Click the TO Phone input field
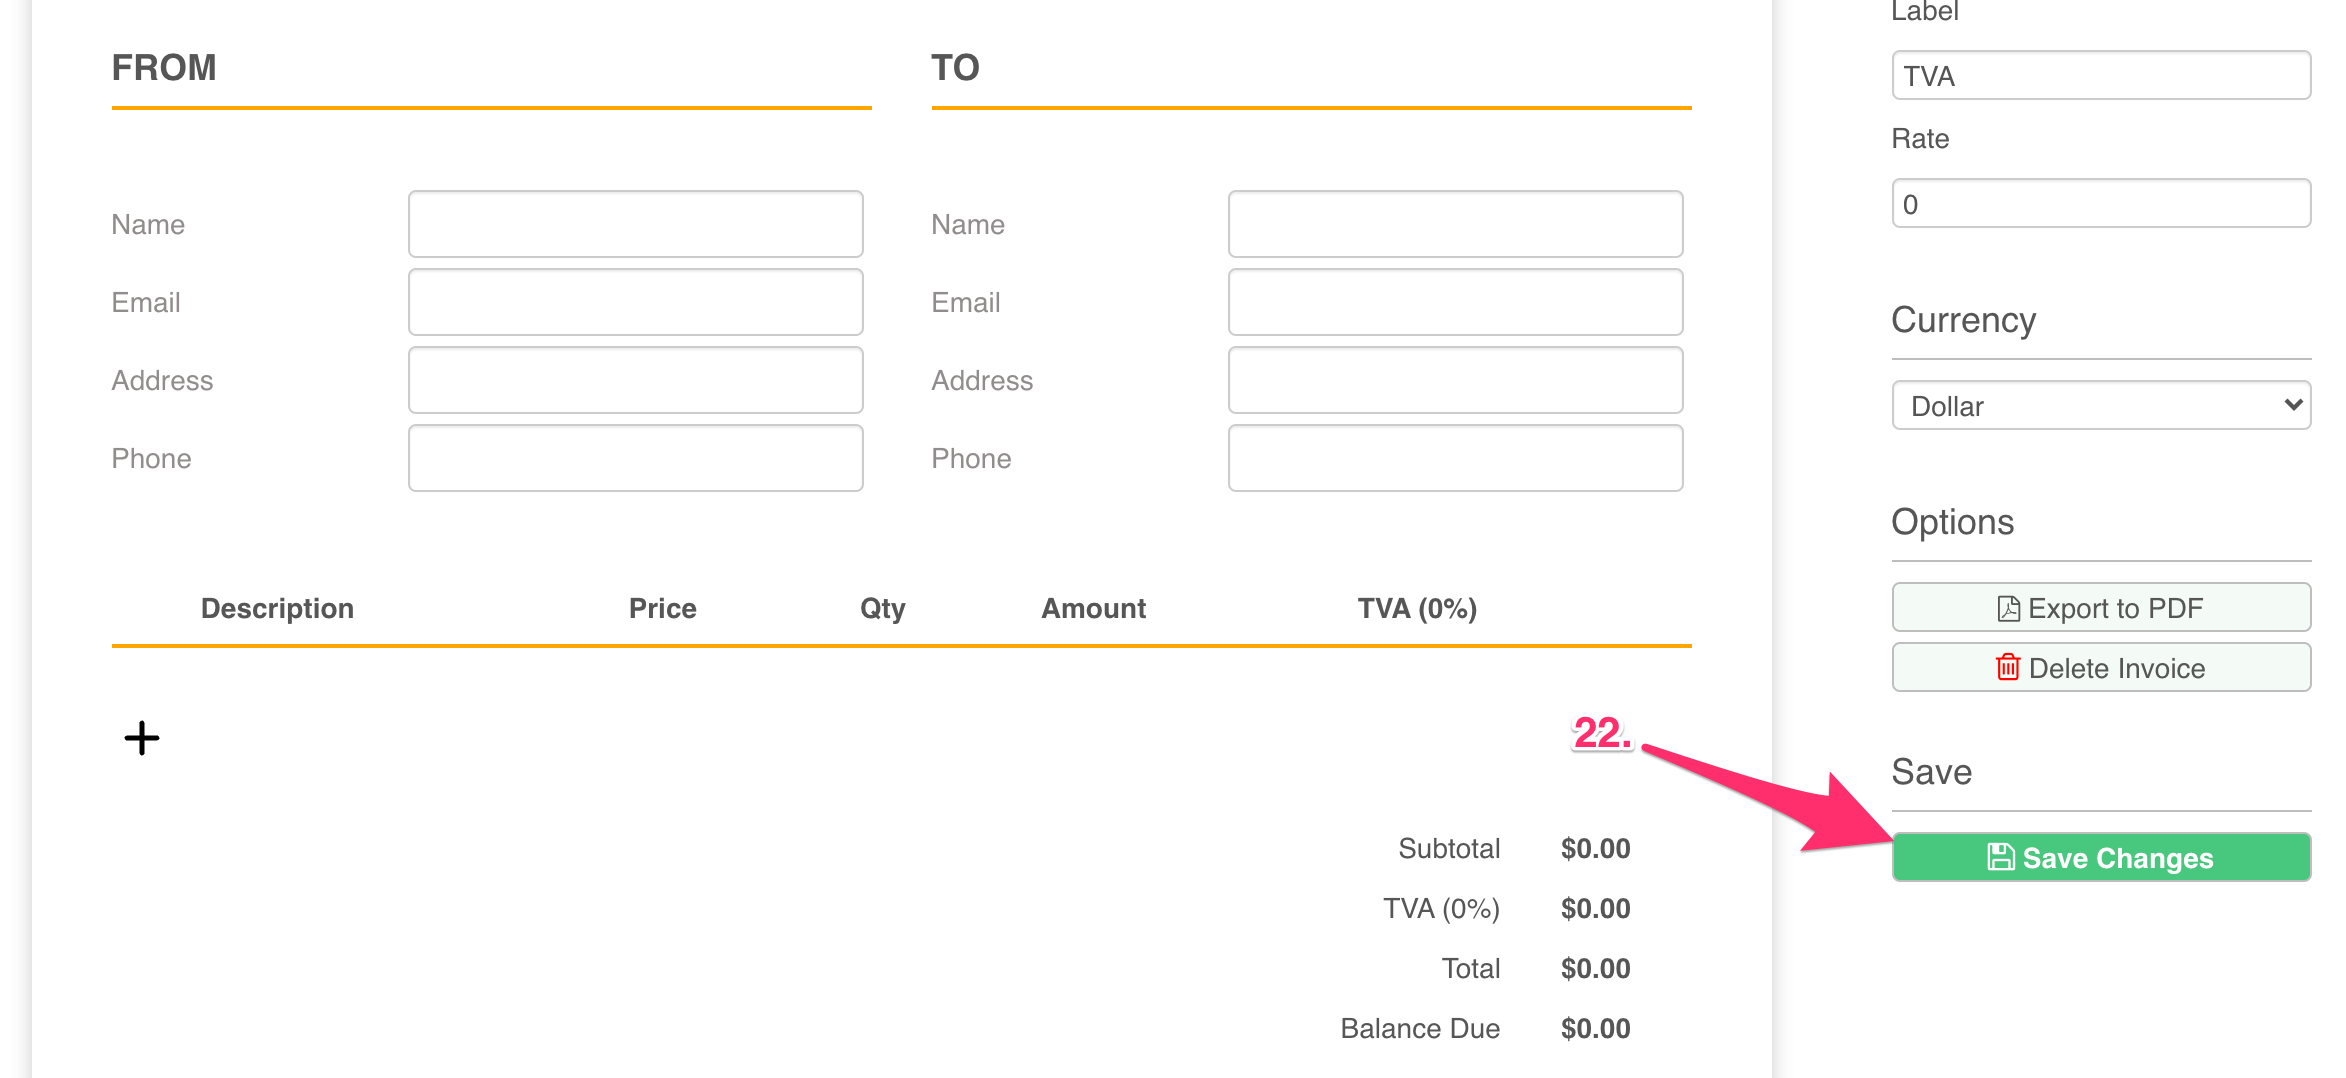Screen dimensions: 2346x1078 [1455, 458]
